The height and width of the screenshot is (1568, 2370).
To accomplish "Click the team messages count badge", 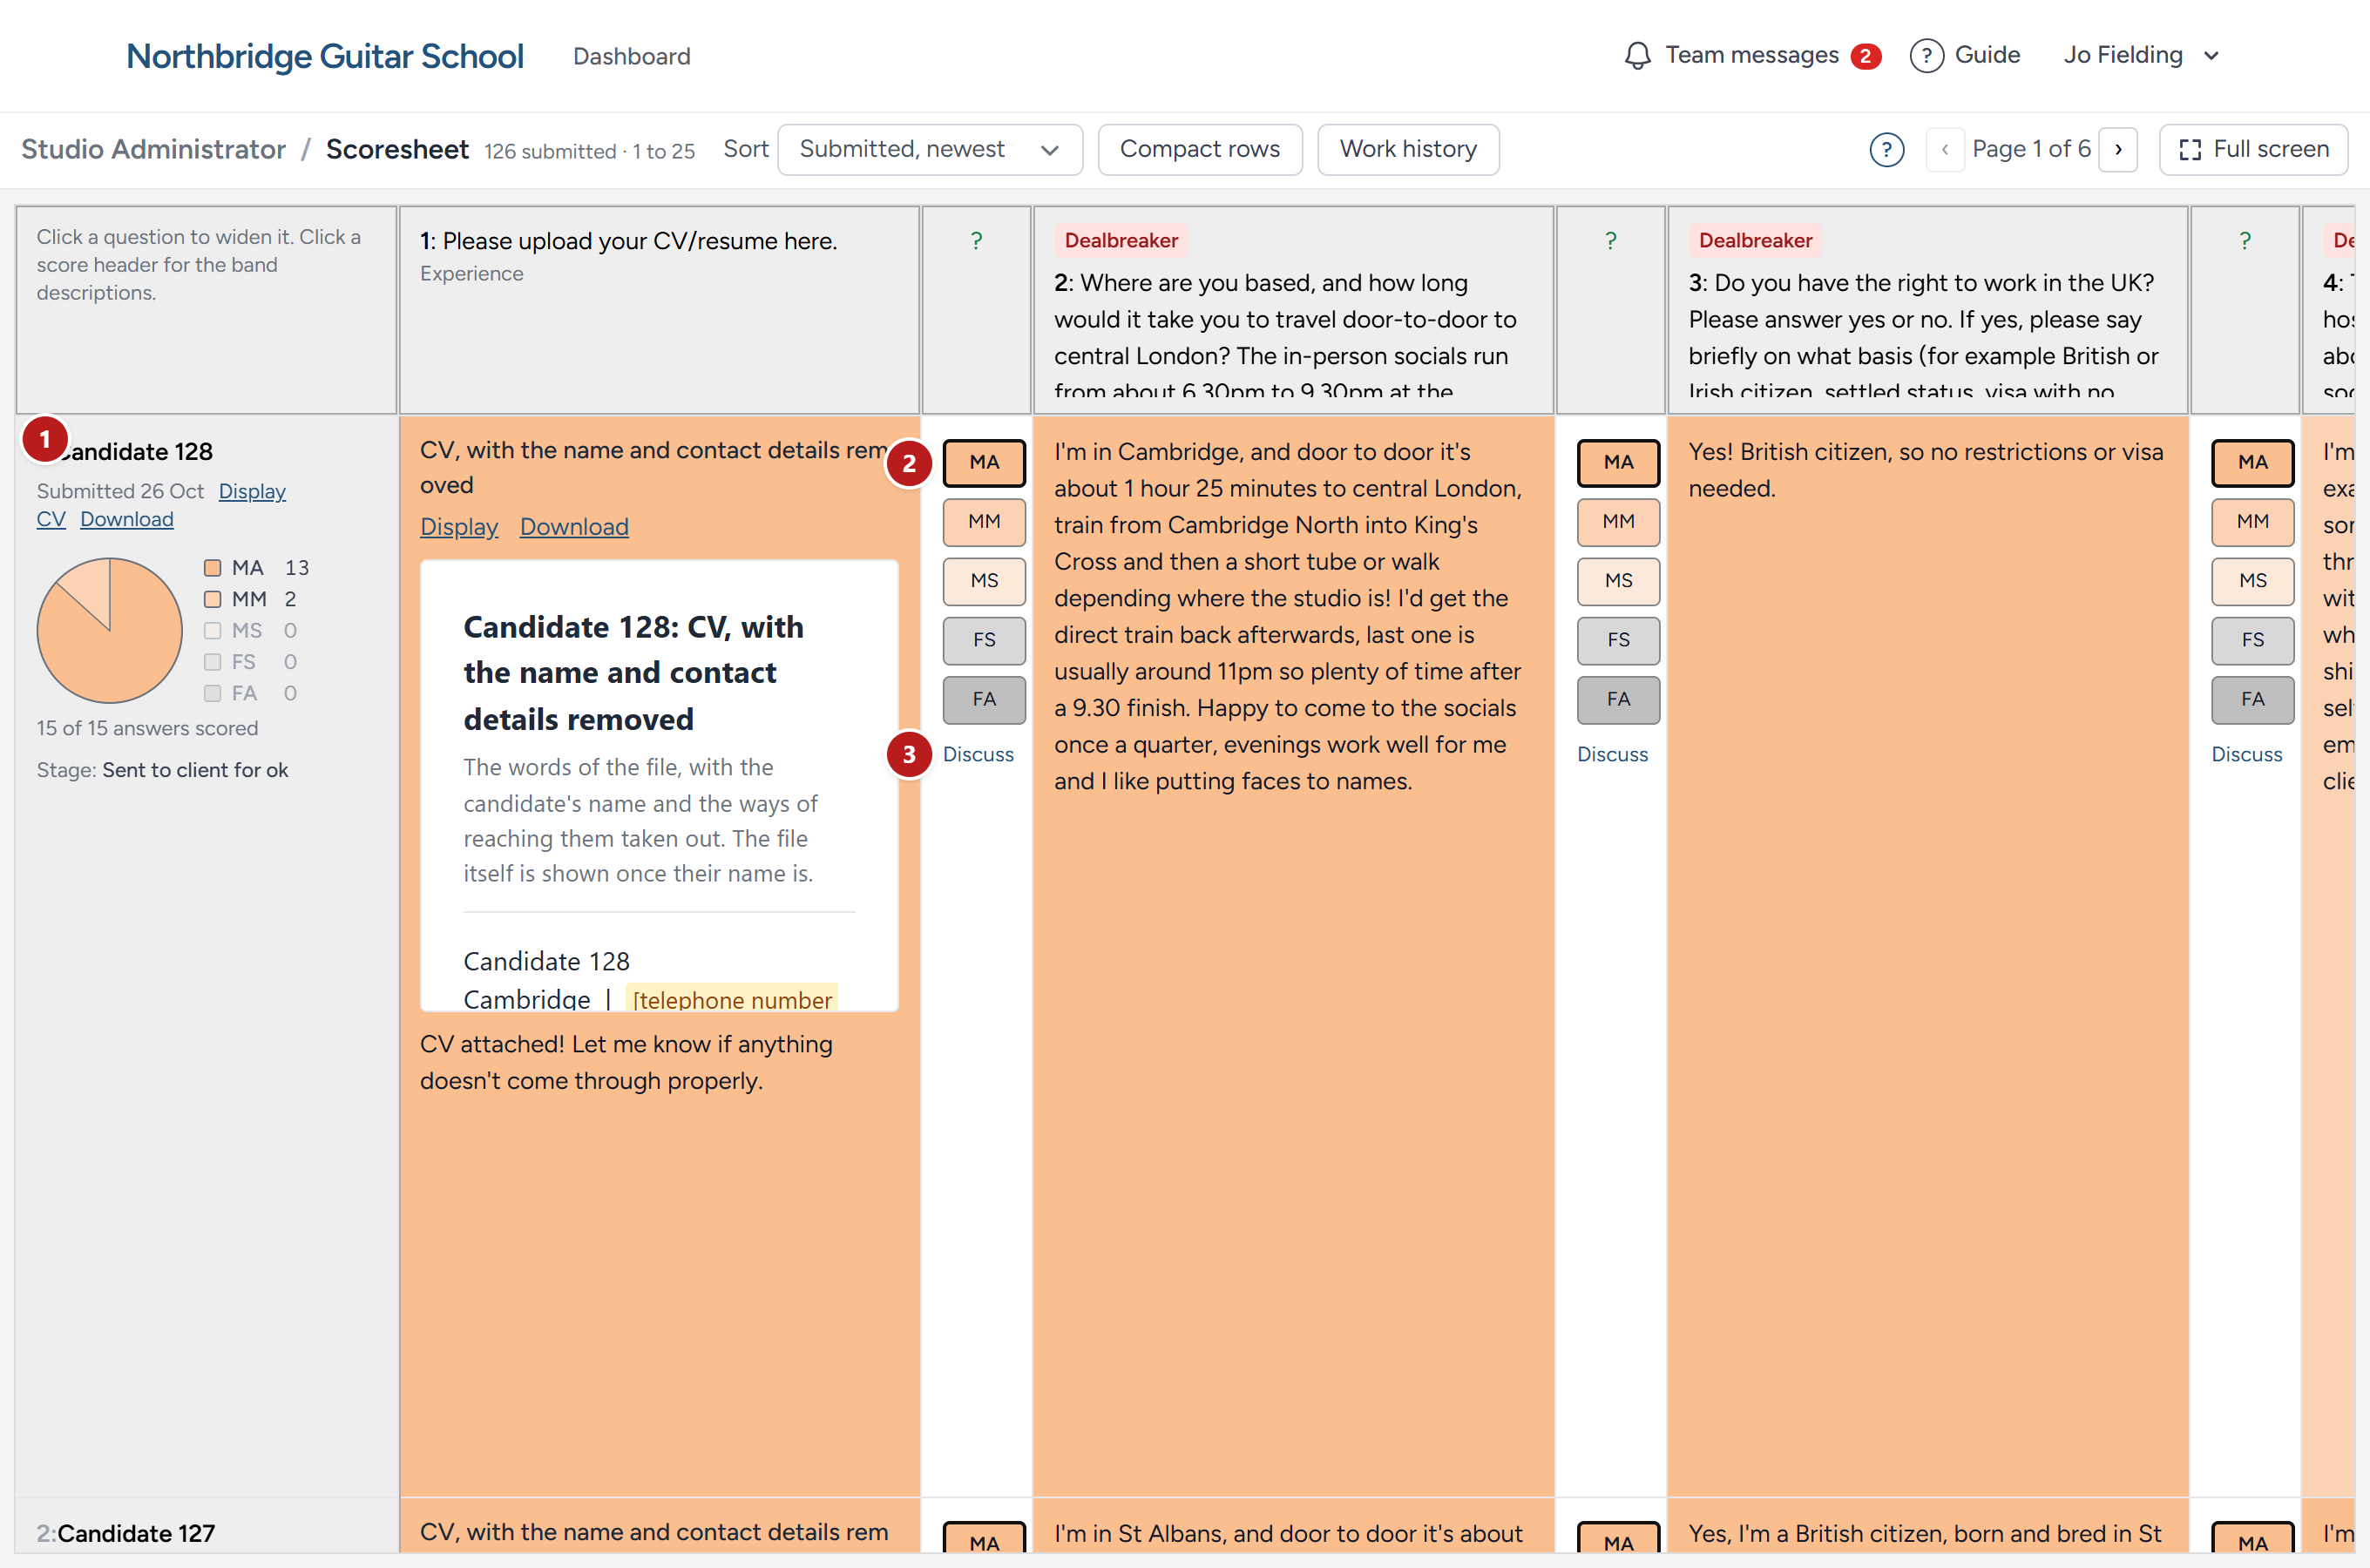I will tap(1865, 56).
